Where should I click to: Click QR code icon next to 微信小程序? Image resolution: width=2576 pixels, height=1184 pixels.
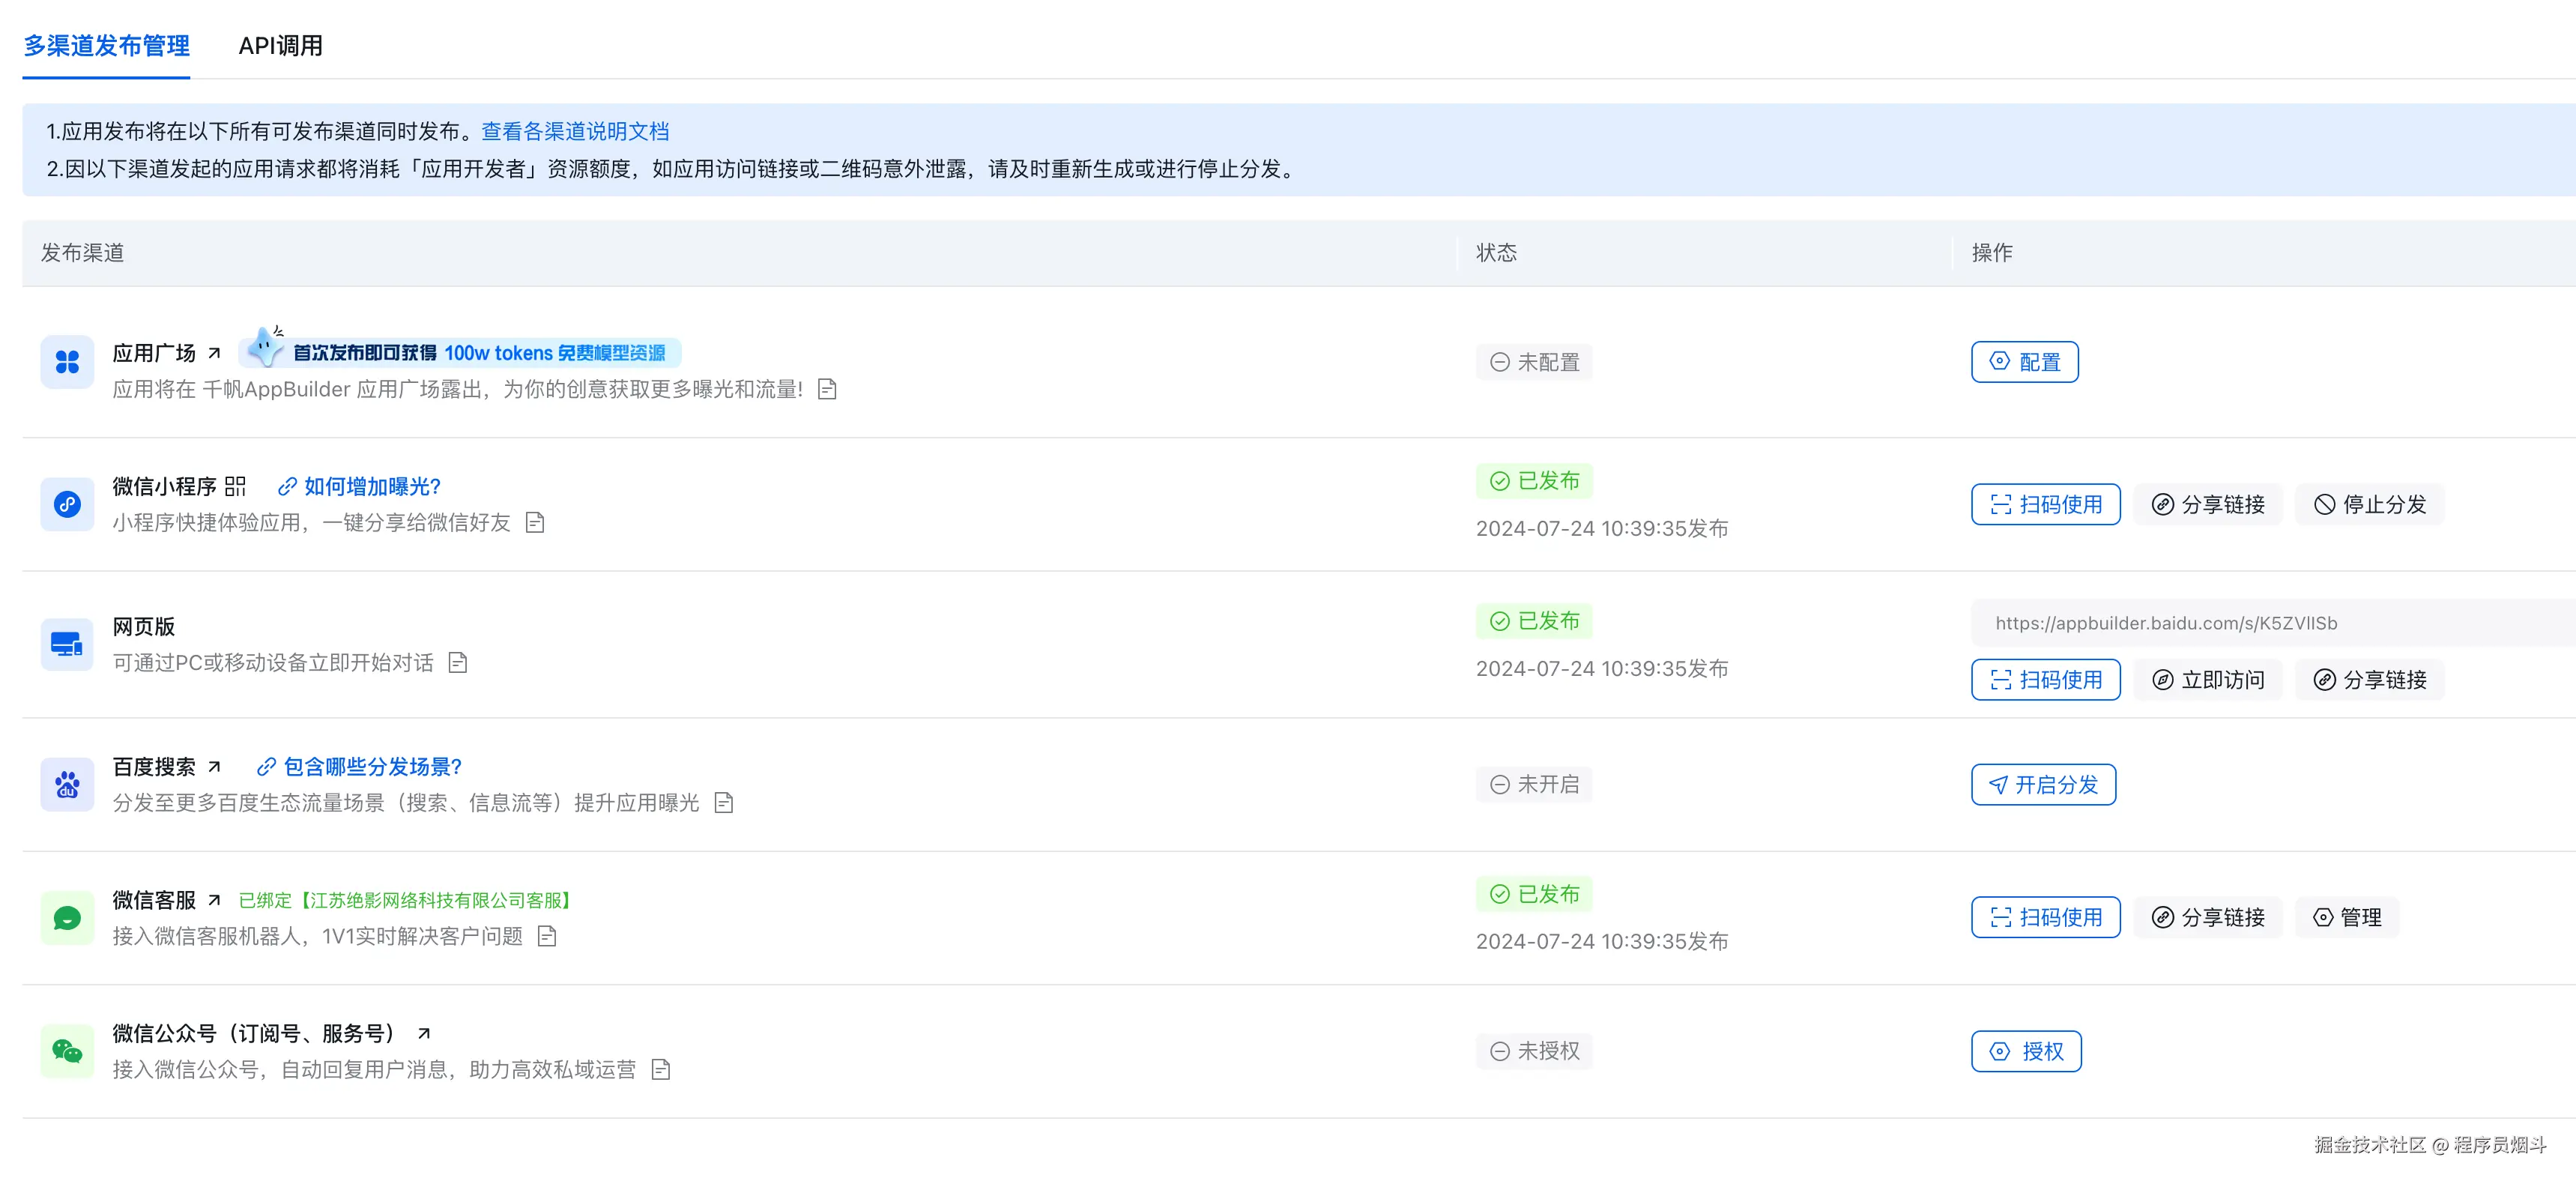coord(235,486)
